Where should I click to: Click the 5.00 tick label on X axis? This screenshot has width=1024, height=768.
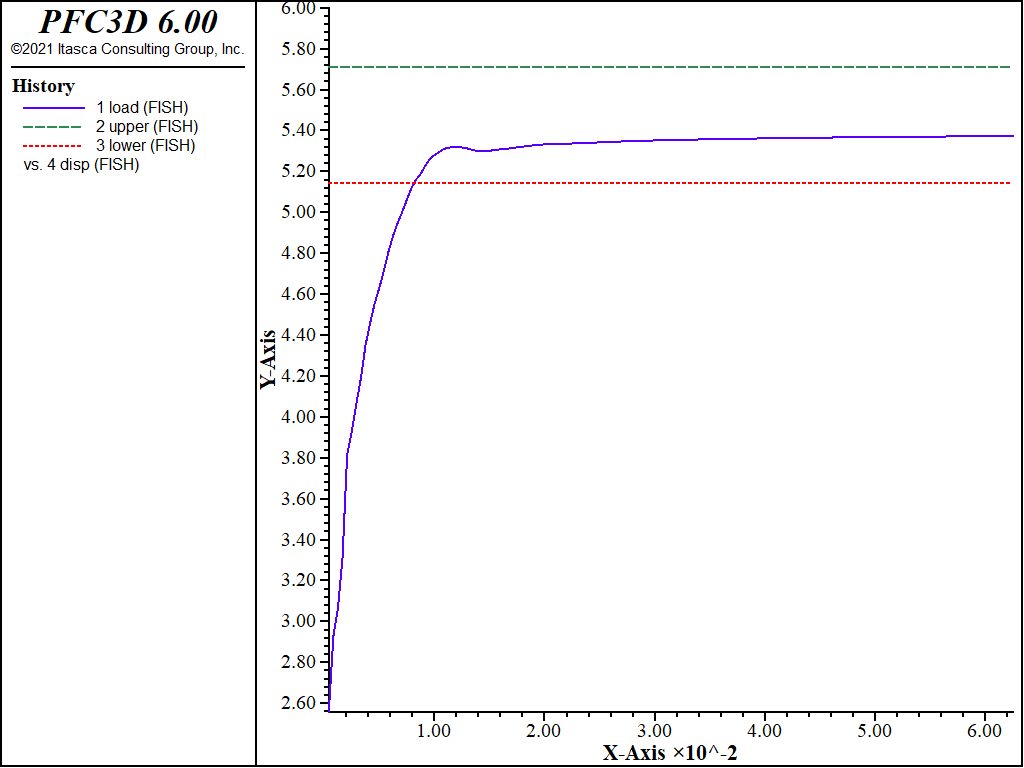click(875, 730)
